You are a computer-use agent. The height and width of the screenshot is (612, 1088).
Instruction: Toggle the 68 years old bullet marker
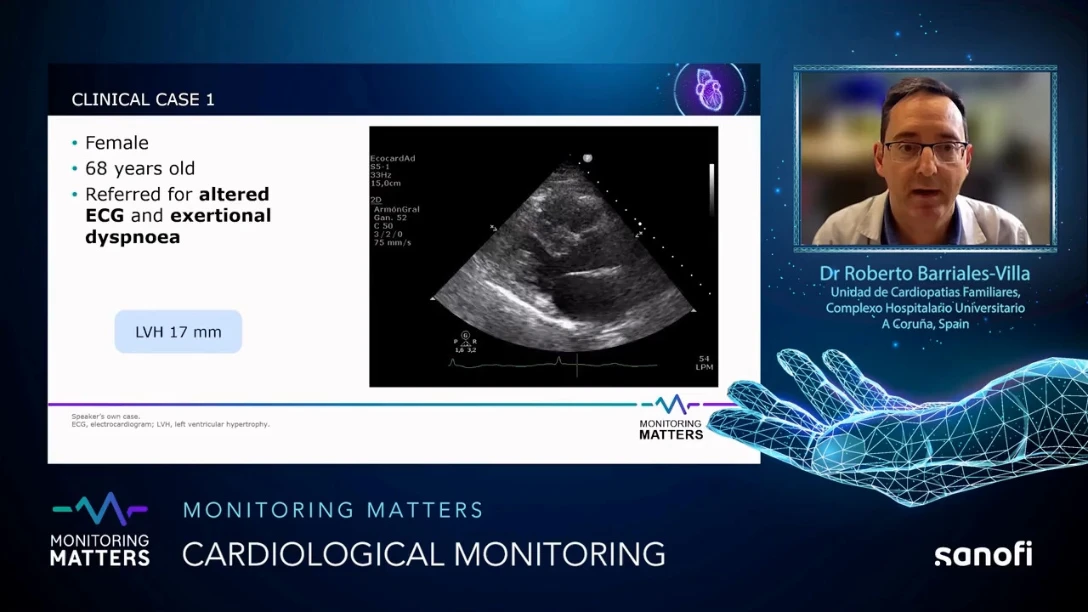point(74,168)
